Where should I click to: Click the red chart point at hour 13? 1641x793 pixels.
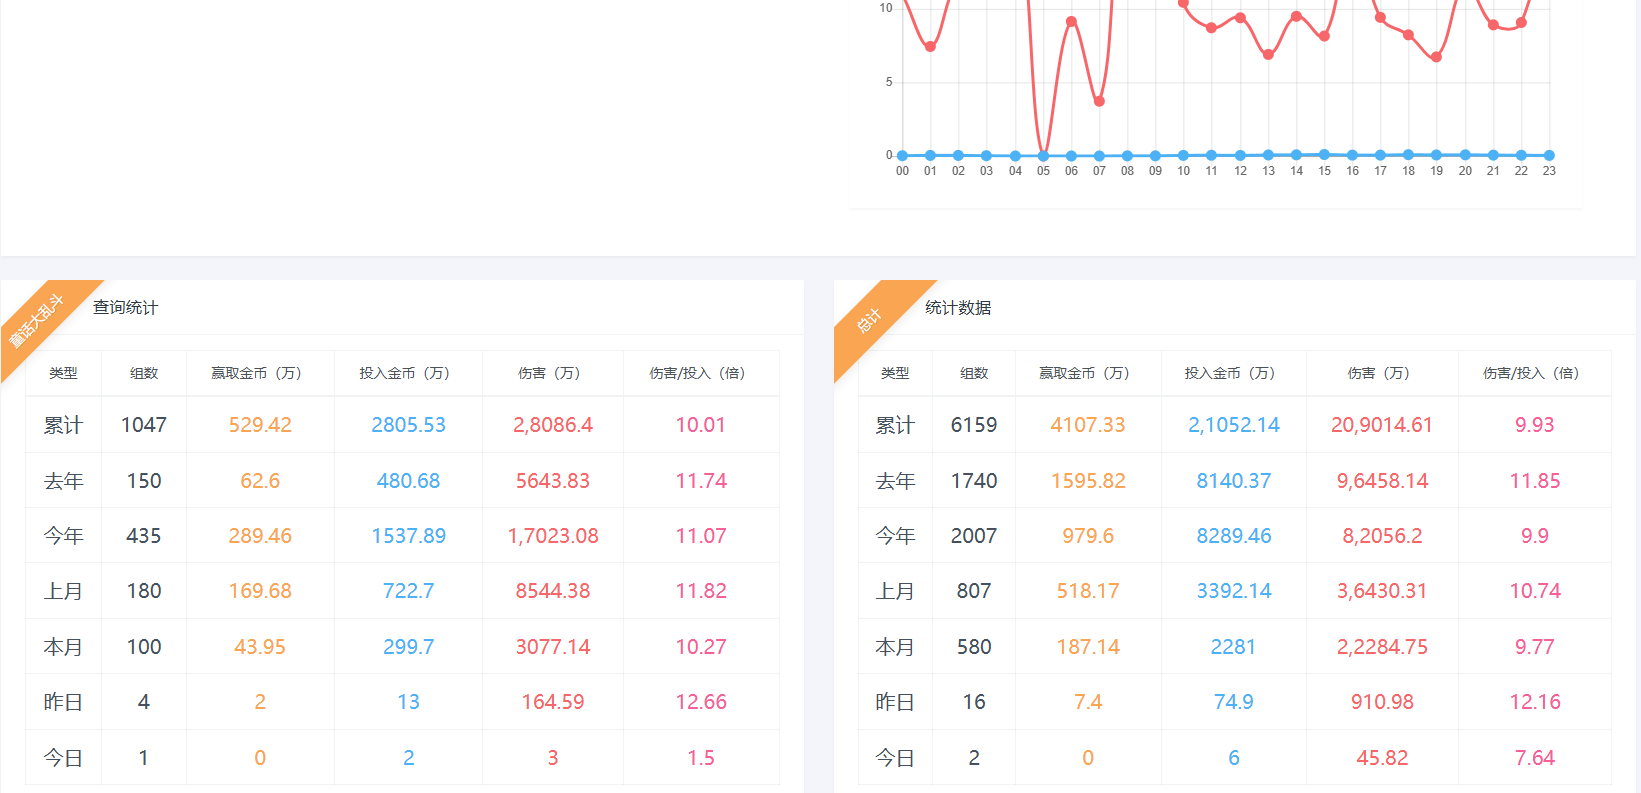tap(1268, 55)
